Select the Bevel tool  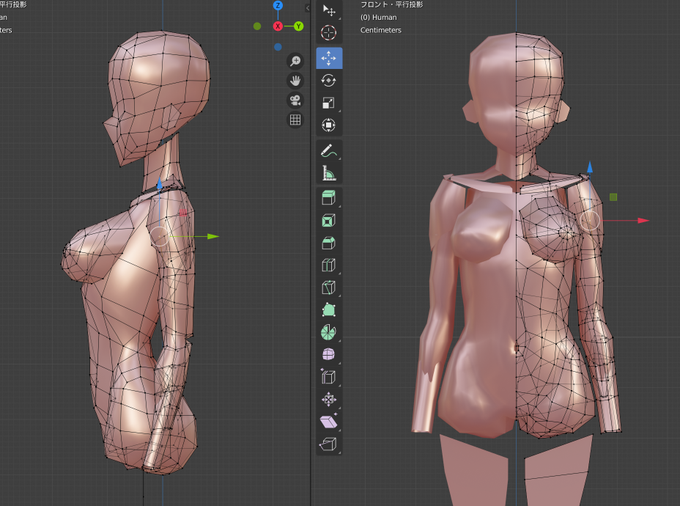click(x=329, y=243)
